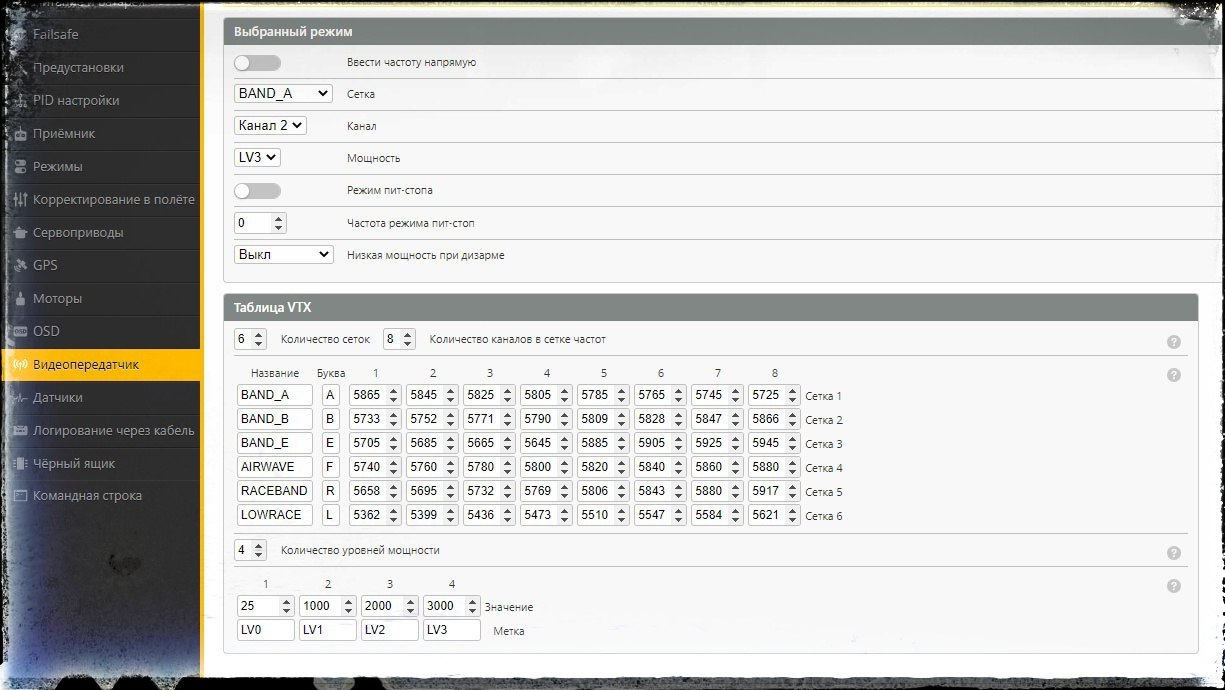Click the Чёрный ящик sidebar icon

coord(20,464)
